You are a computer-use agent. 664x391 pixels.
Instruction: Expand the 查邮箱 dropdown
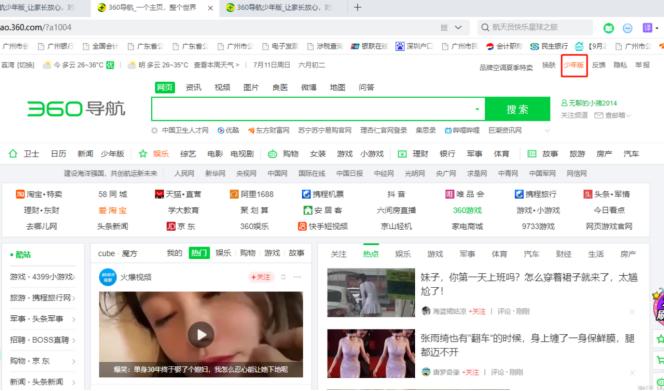(628, 116)
